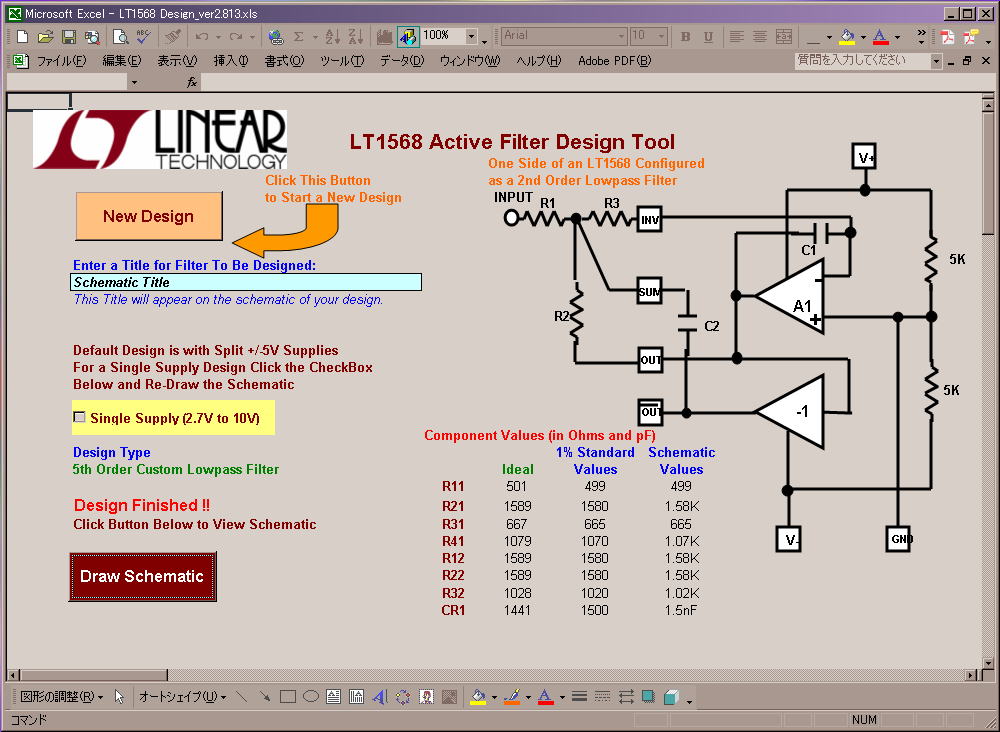Apply the red font color in formatting toolbar
The height and width of the screenshot is (732, 1000).
pyautogui.click(x=881, y=37)
